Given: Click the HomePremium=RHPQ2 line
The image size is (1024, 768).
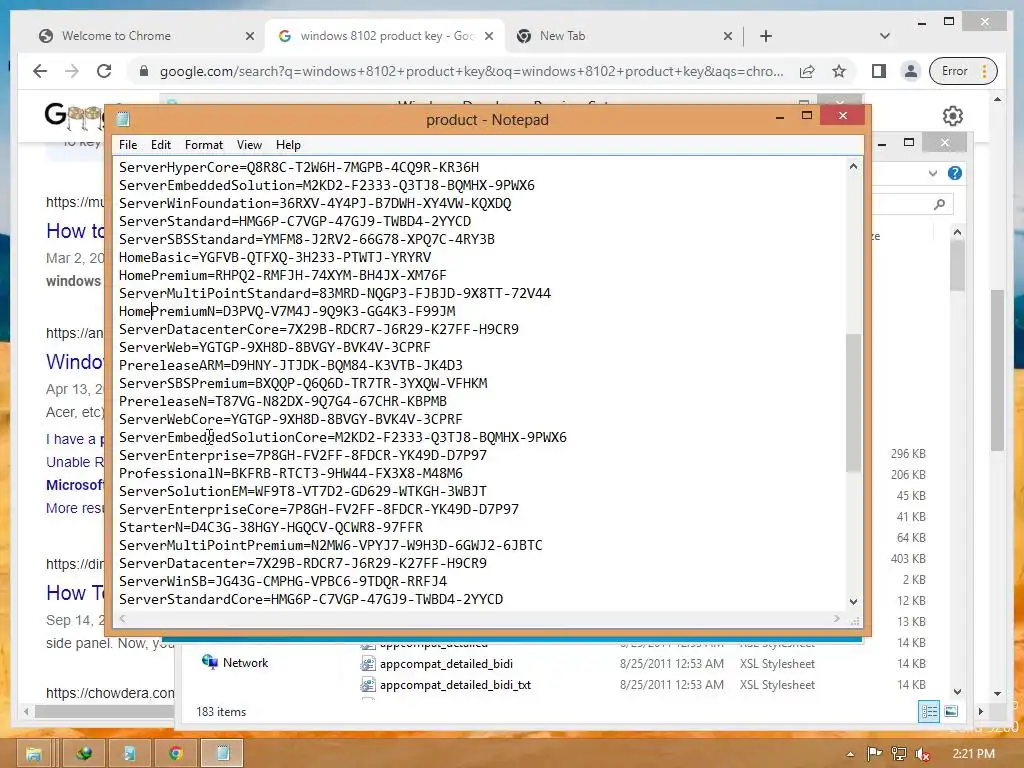Looking at the screenshot, I should (x=283, y=276).
